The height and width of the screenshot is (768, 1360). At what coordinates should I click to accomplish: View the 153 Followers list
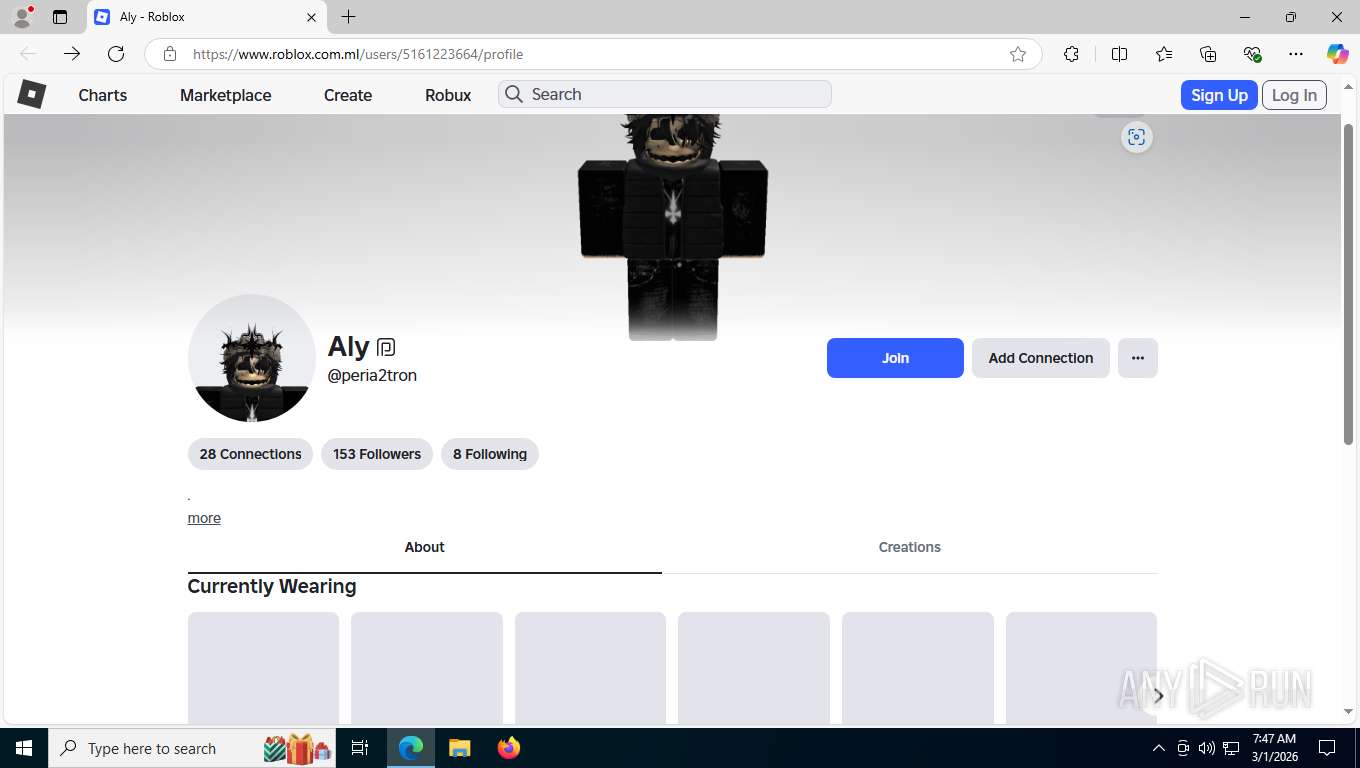pos(377,454)
